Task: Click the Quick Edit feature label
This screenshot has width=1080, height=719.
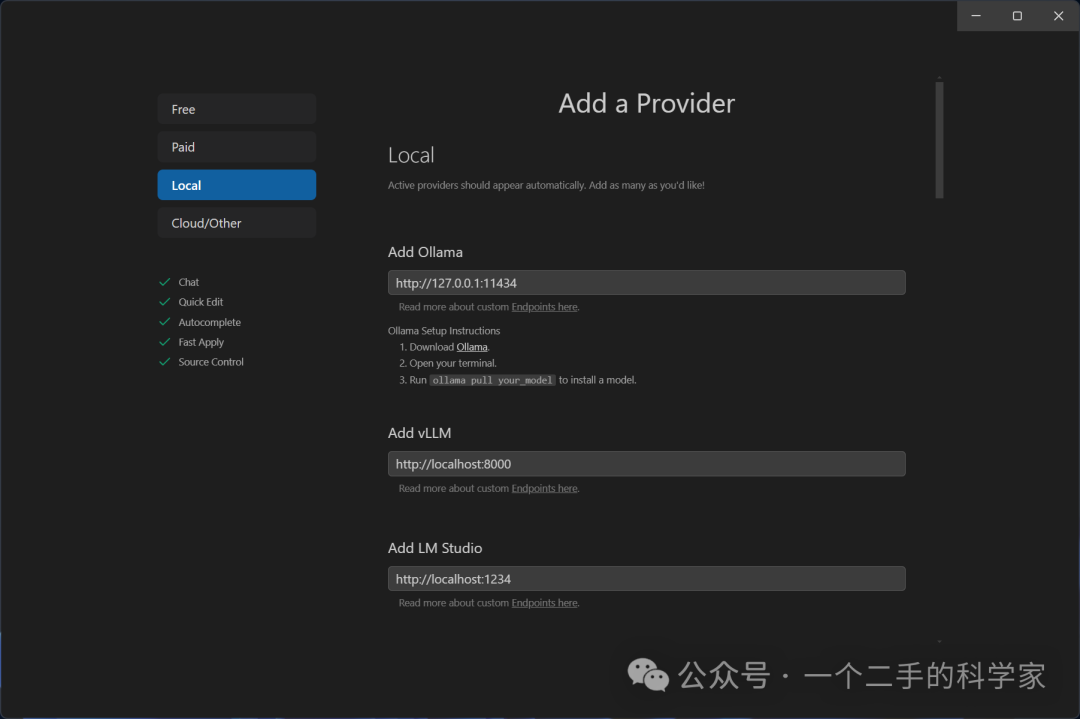Action: click(200, 302)
